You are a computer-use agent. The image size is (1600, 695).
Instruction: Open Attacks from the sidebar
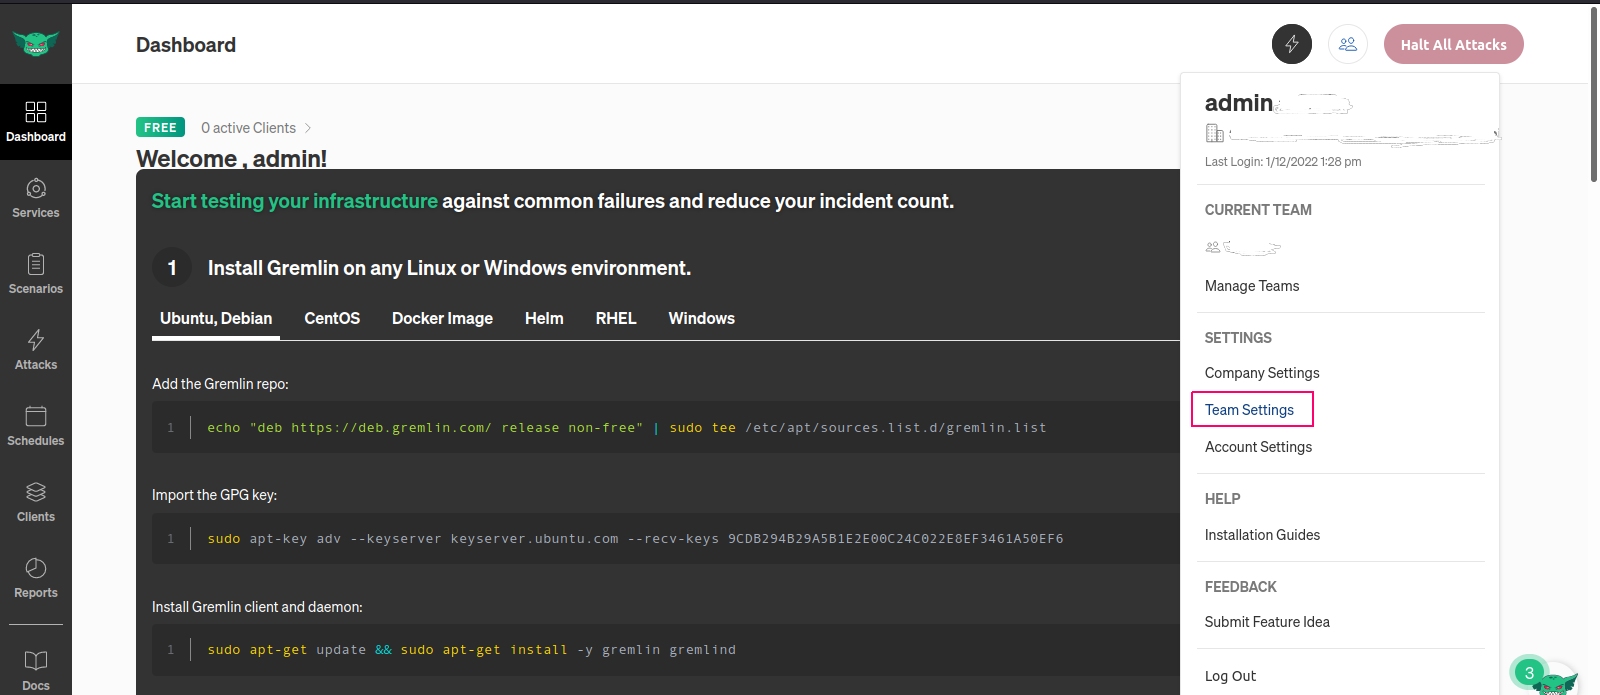point(36,350)
